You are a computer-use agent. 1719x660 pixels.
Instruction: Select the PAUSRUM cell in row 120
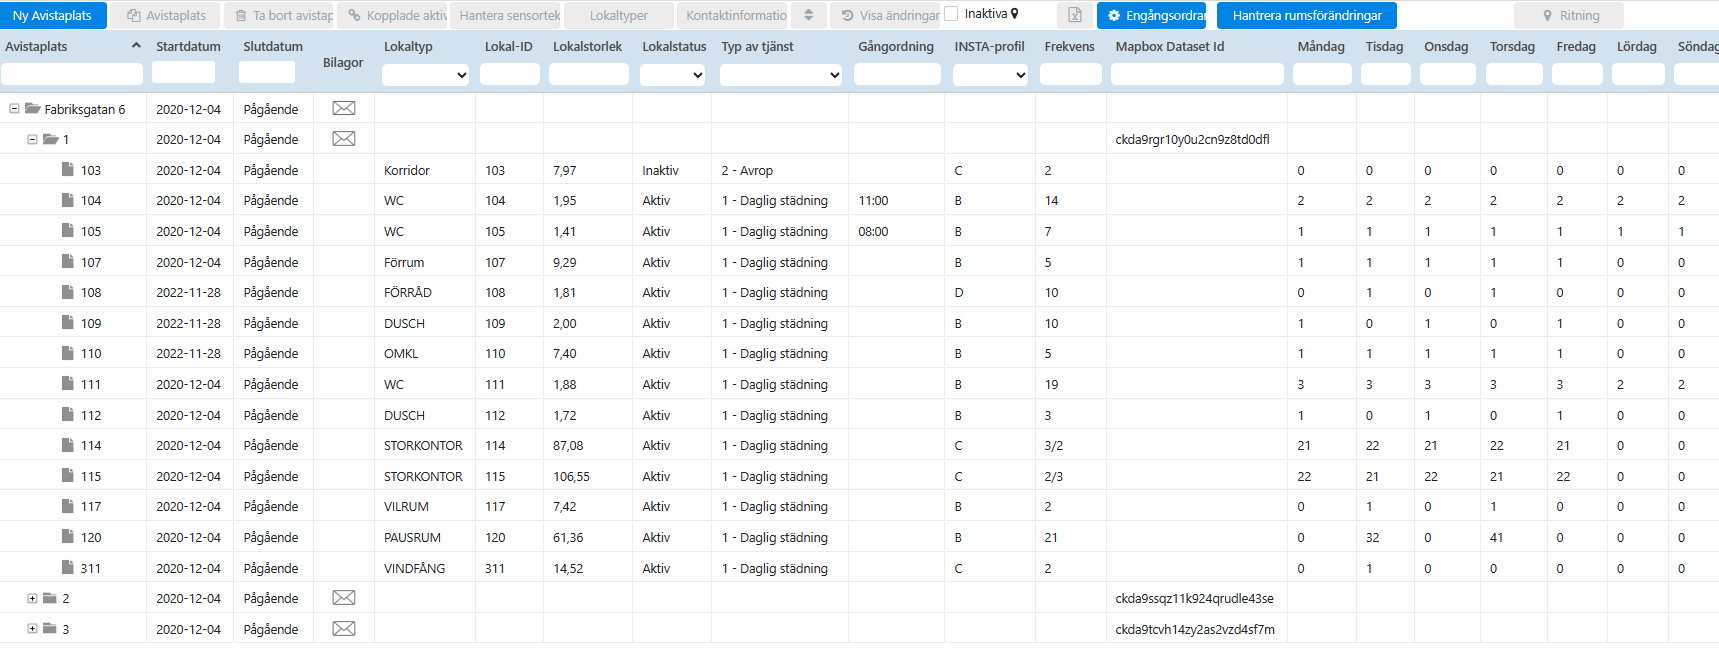[412, 537]
